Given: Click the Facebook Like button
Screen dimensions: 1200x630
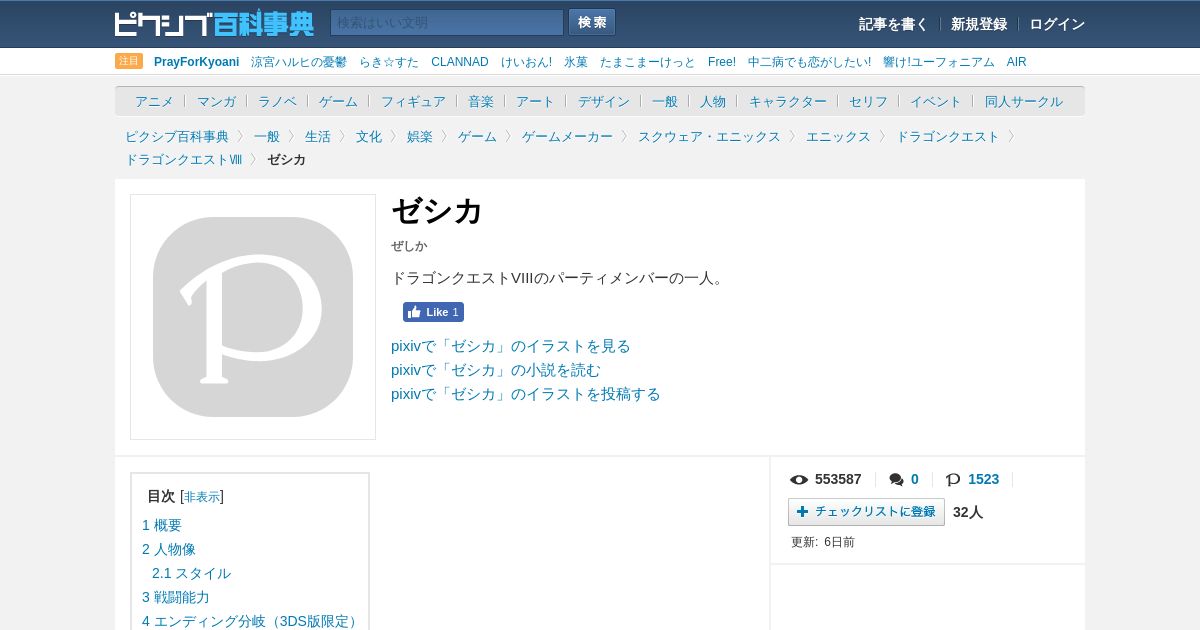Looking at the screenshot, I should 433,312.
